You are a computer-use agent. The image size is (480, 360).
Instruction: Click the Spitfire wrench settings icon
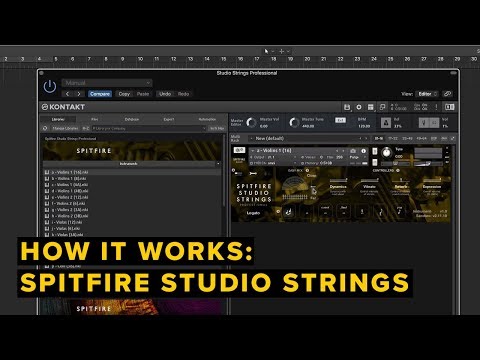click(x=253, y=173)
